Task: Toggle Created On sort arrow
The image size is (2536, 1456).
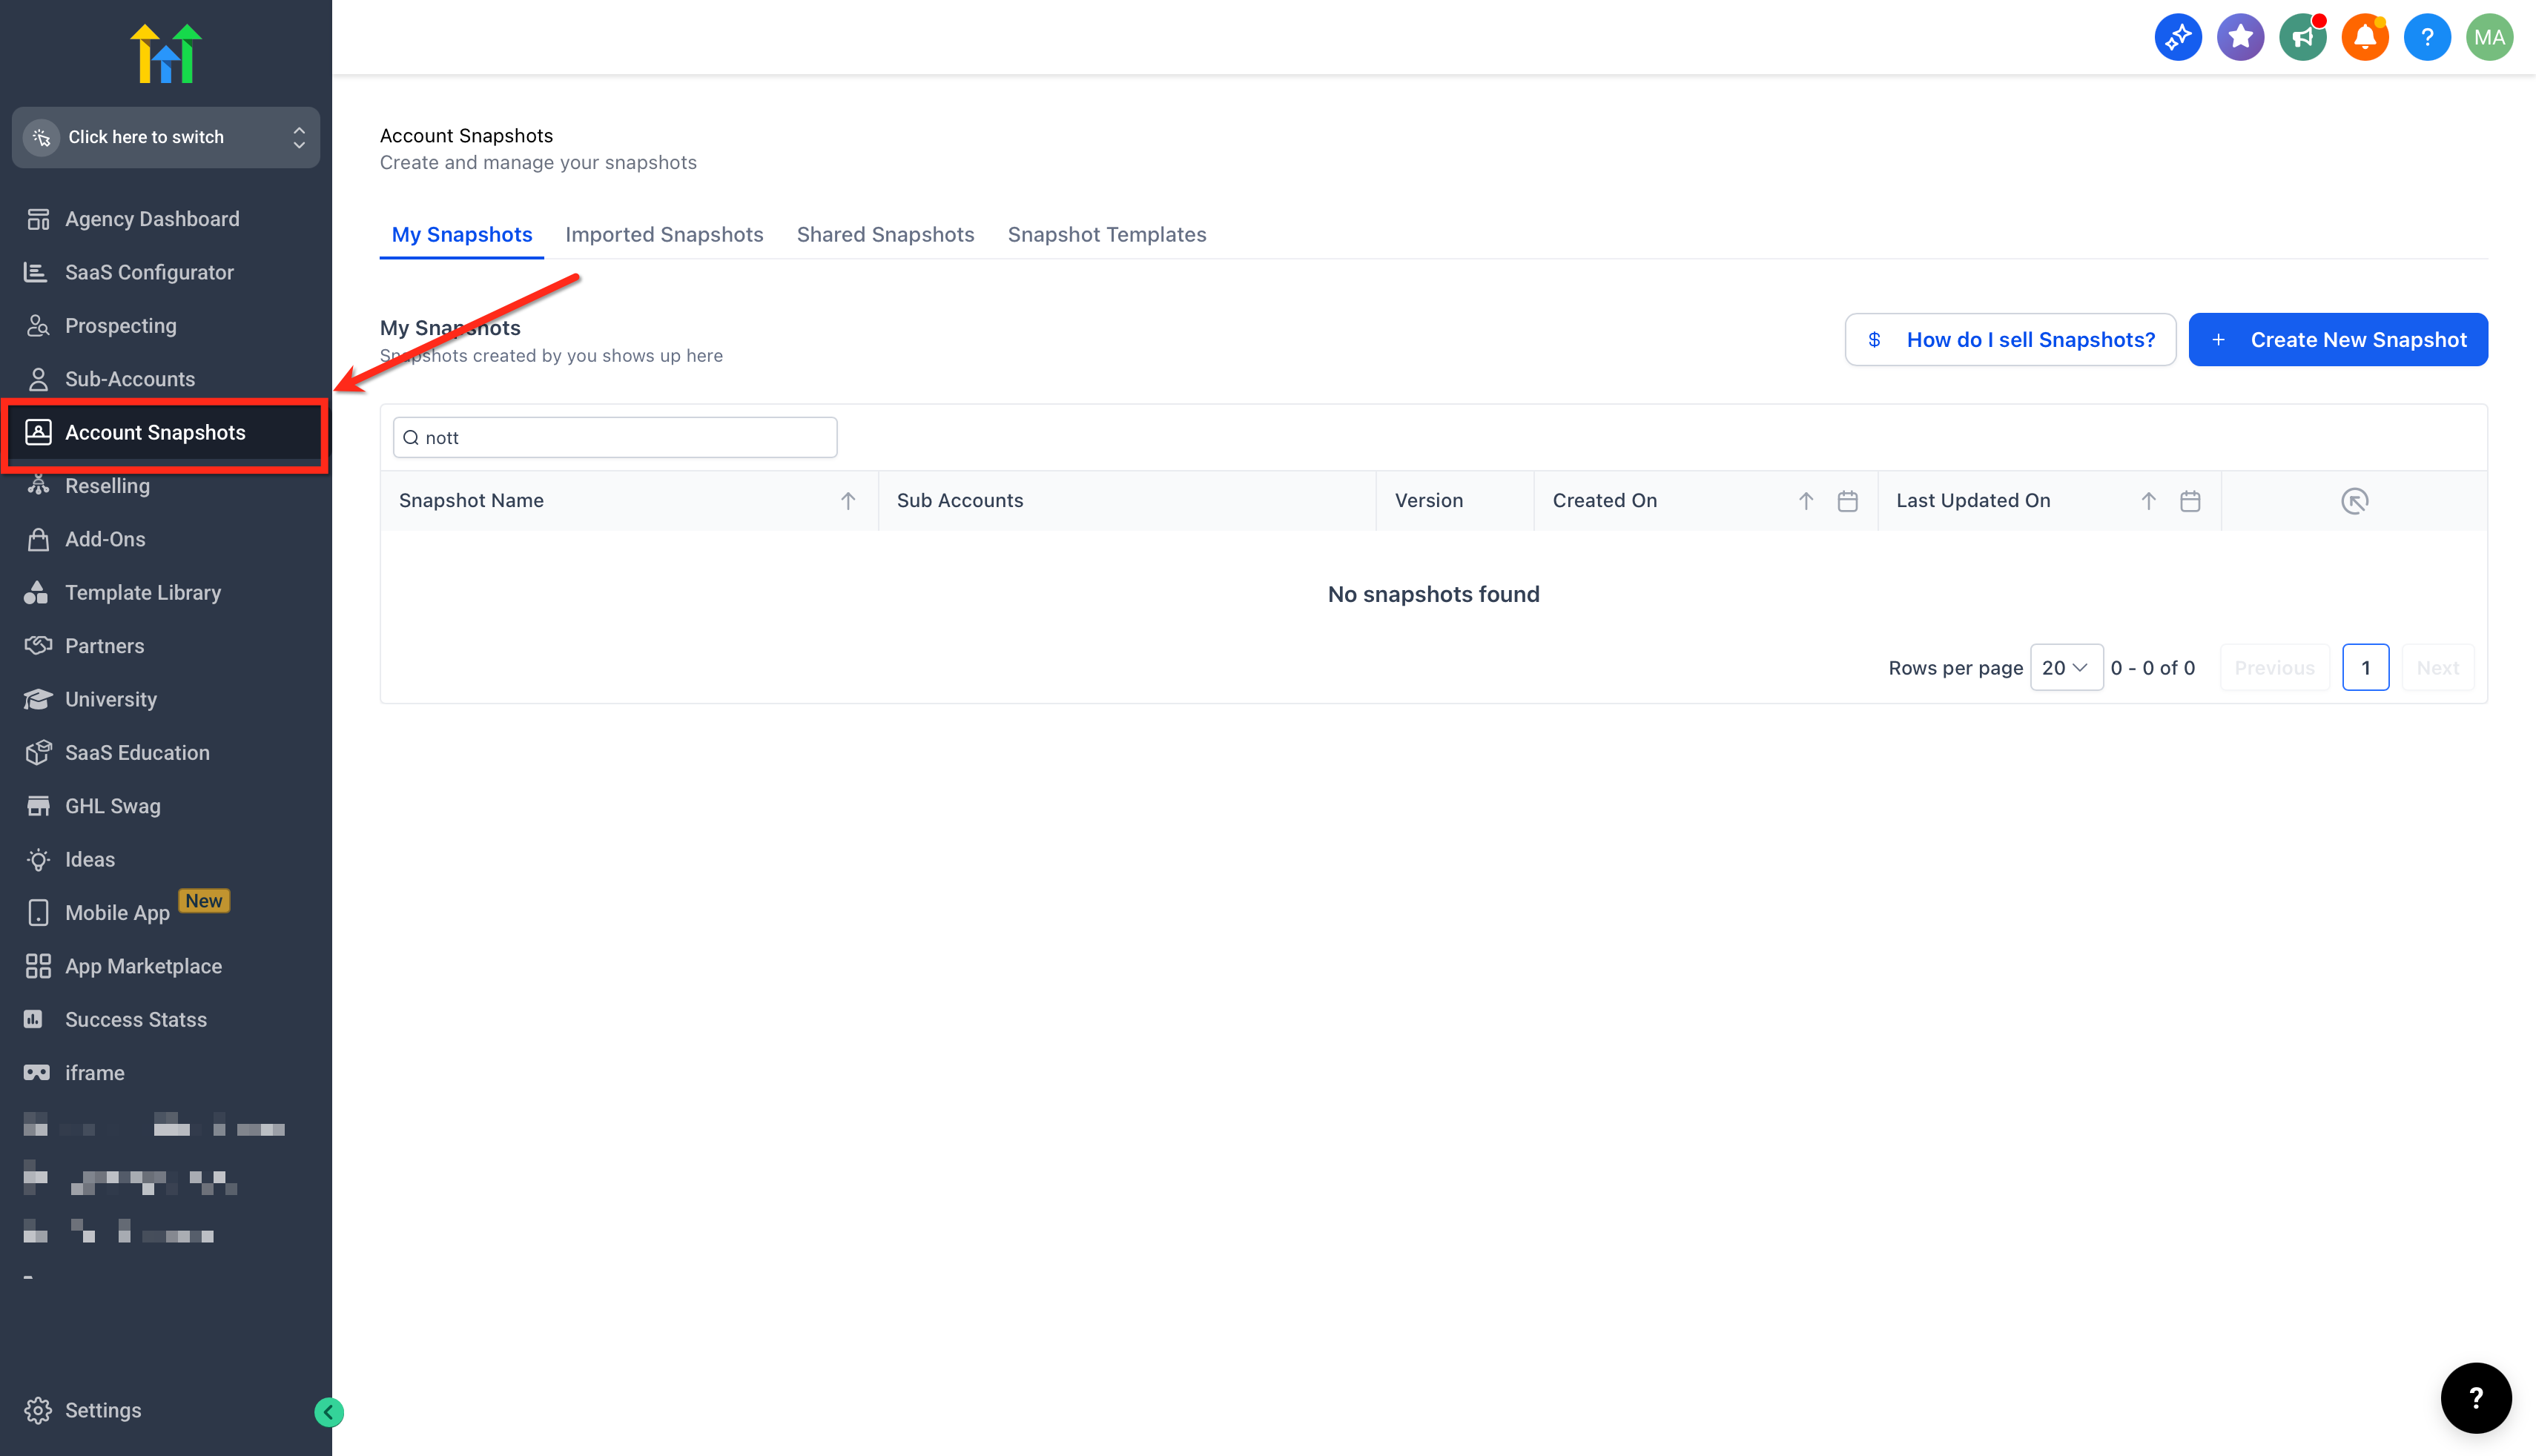Action: point(1805,501)
